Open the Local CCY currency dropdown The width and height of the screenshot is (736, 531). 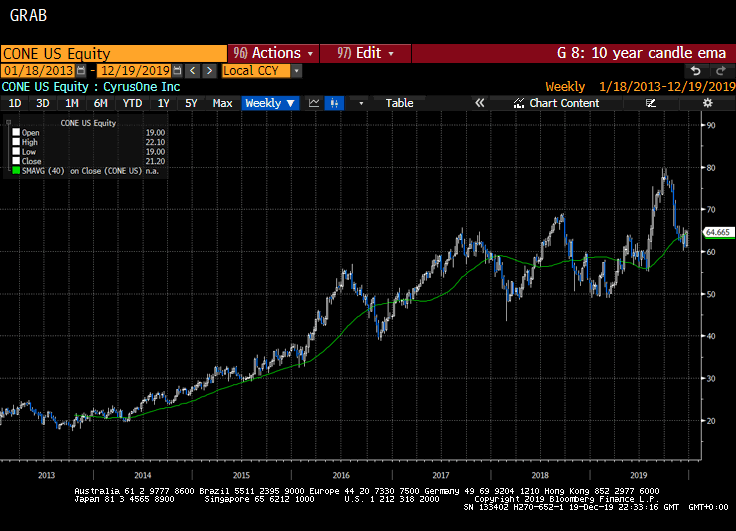pyautogui.click(x=262, y=71)
